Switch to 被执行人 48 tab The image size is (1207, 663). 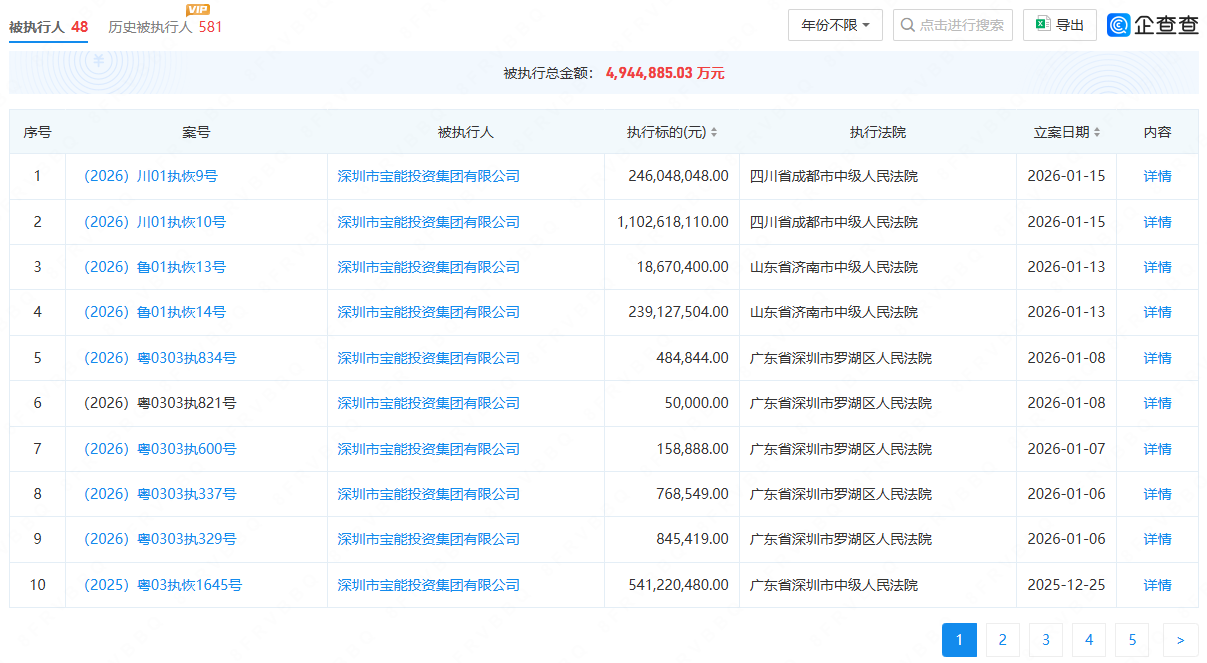48,27
